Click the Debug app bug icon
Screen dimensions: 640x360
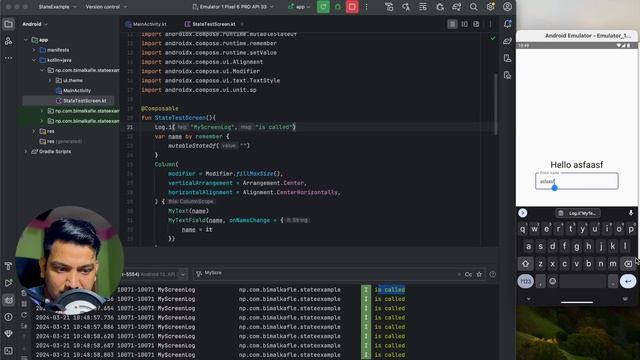(x=338, y=7)
